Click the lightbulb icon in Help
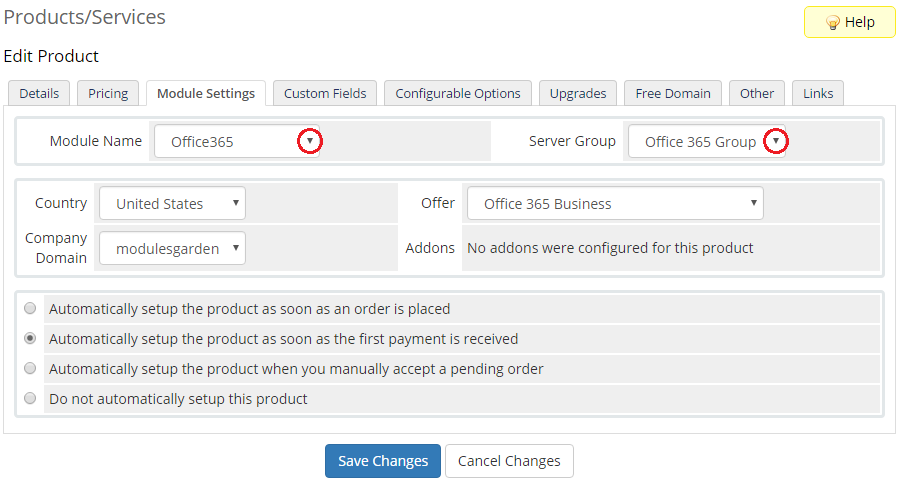Viewport: 907px width, 491px height. (832, 23)
